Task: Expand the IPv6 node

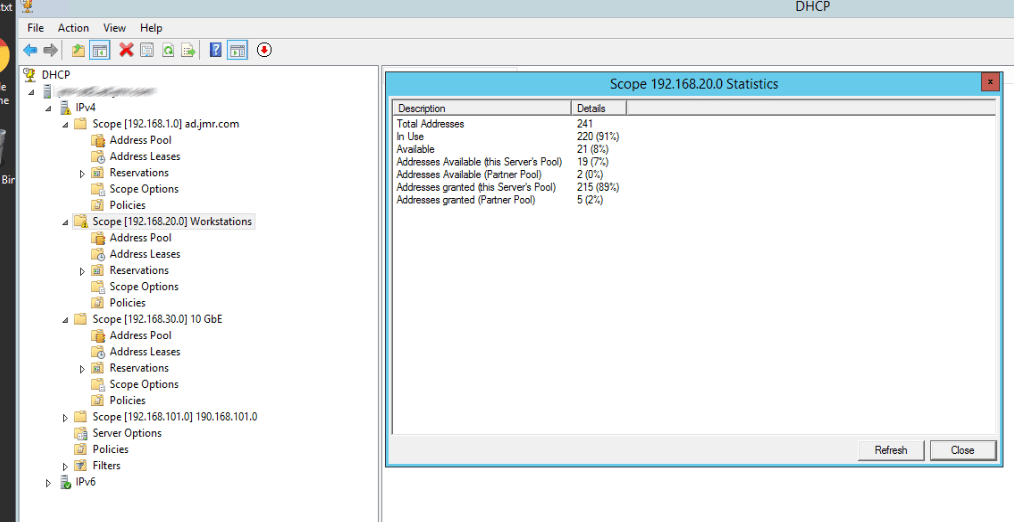Action: [49, 482]
